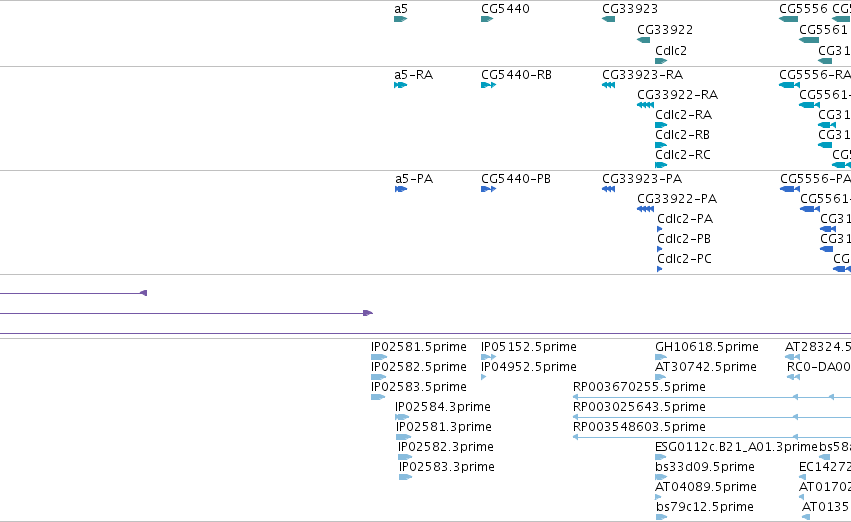Select the CG33922-PA protein label
Image resolution: width=851 pixels, height=522 pixels.
(x=677, y=199)
